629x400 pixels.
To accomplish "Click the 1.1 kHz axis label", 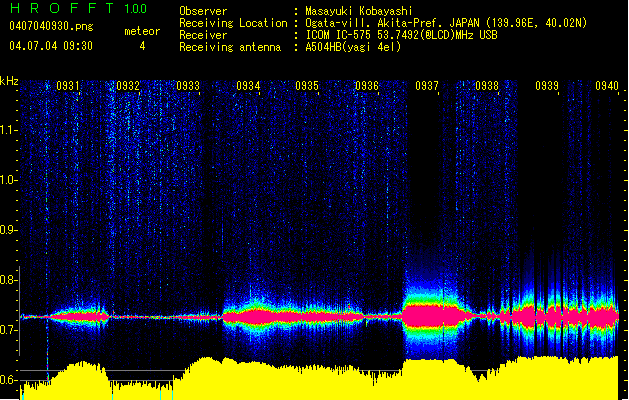I will pos(9,130).
